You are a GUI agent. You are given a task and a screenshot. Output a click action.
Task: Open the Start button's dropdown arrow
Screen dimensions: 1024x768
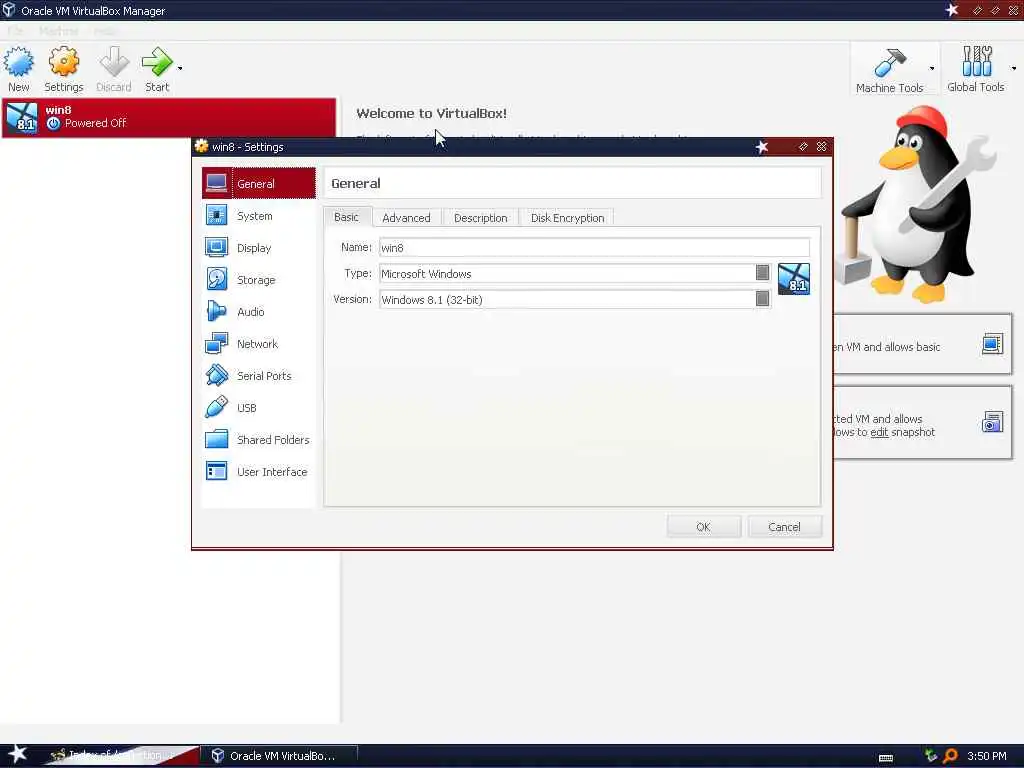point(180,68)
